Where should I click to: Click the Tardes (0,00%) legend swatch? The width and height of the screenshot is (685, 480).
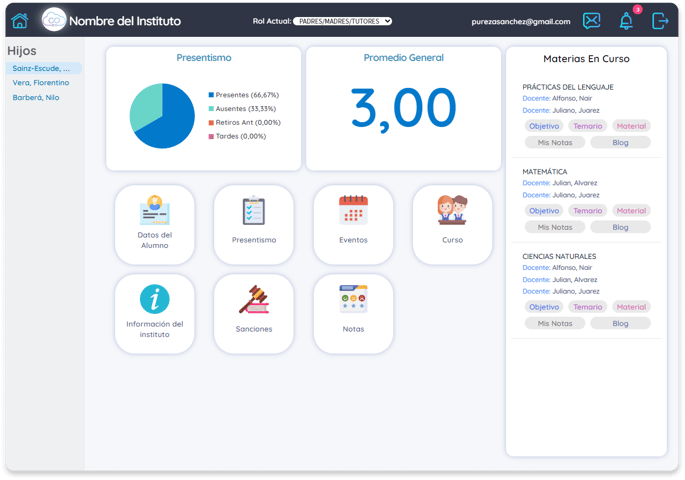211,137
